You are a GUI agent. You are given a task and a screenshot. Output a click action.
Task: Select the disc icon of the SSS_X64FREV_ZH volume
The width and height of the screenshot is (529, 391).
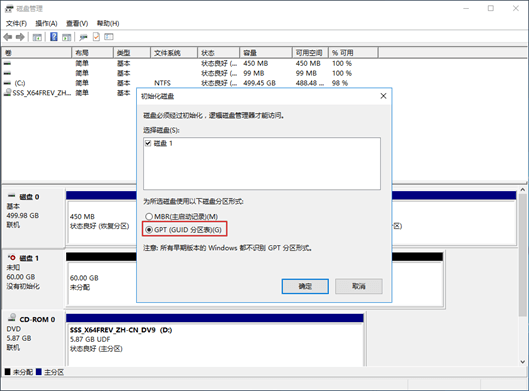pos(7,92)
